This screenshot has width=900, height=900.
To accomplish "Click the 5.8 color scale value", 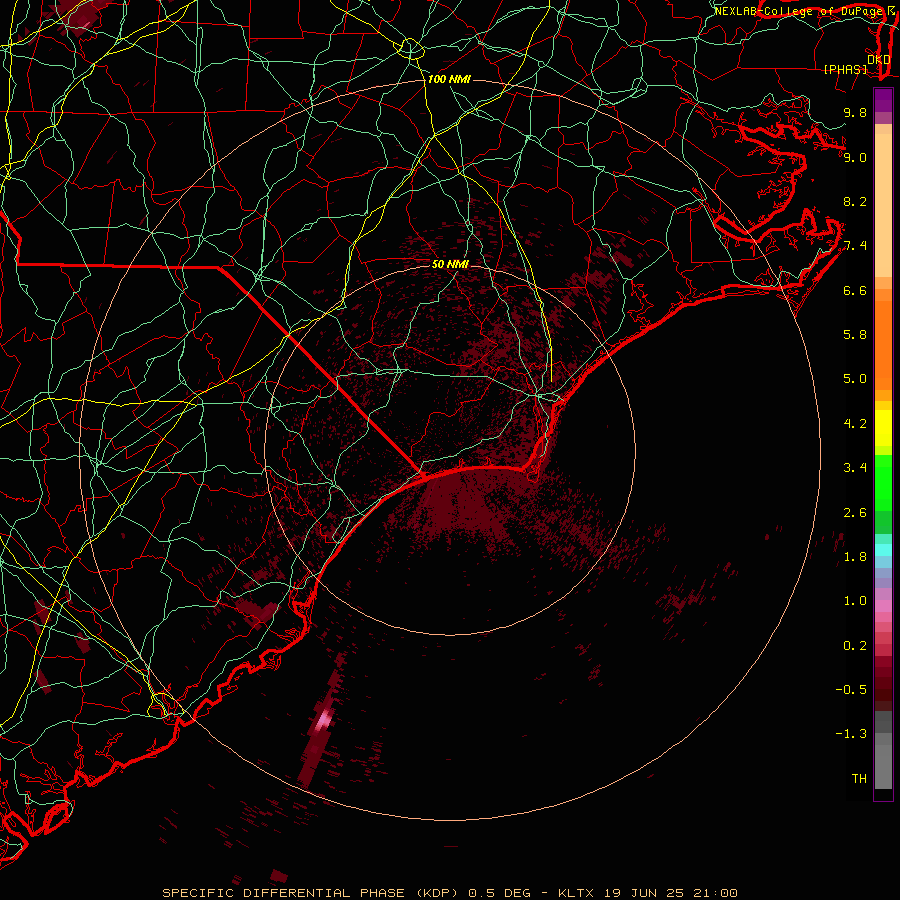I will [x=855, y=335].
